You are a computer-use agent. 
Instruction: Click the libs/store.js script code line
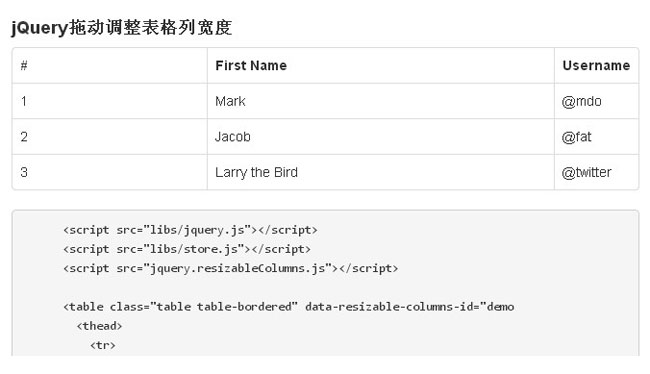[187, 249]
